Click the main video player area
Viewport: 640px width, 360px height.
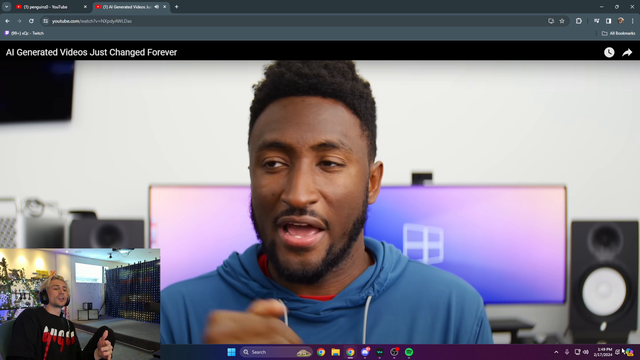320,202
